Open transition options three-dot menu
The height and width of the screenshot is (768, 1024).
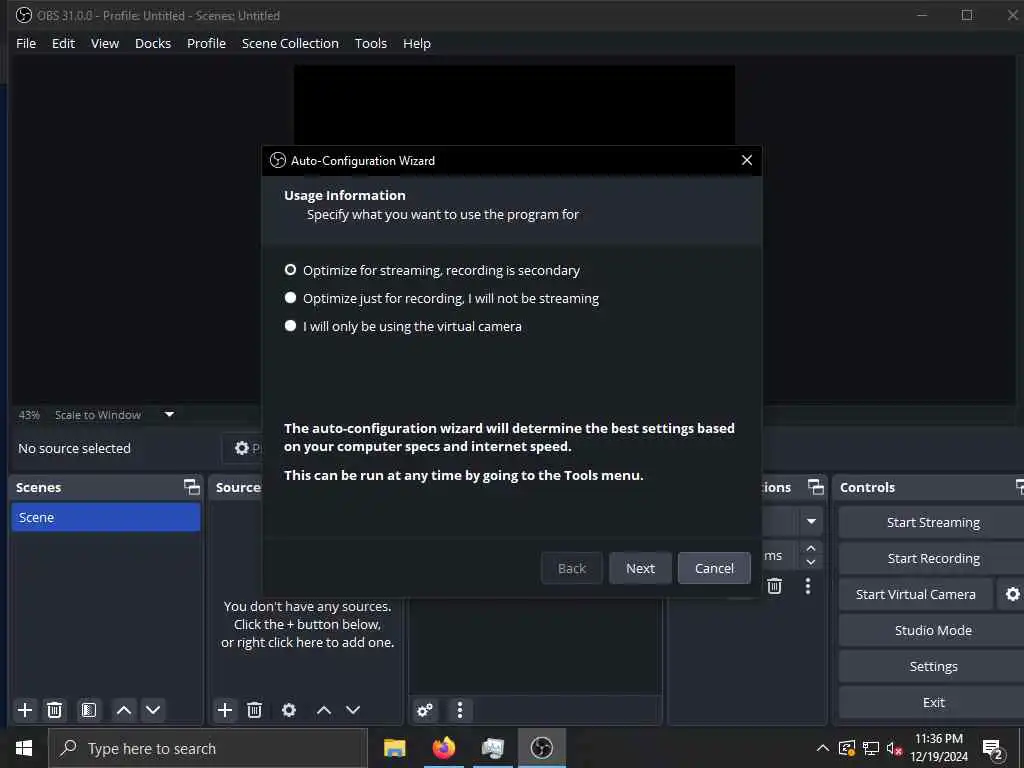(x=808, y=586)
